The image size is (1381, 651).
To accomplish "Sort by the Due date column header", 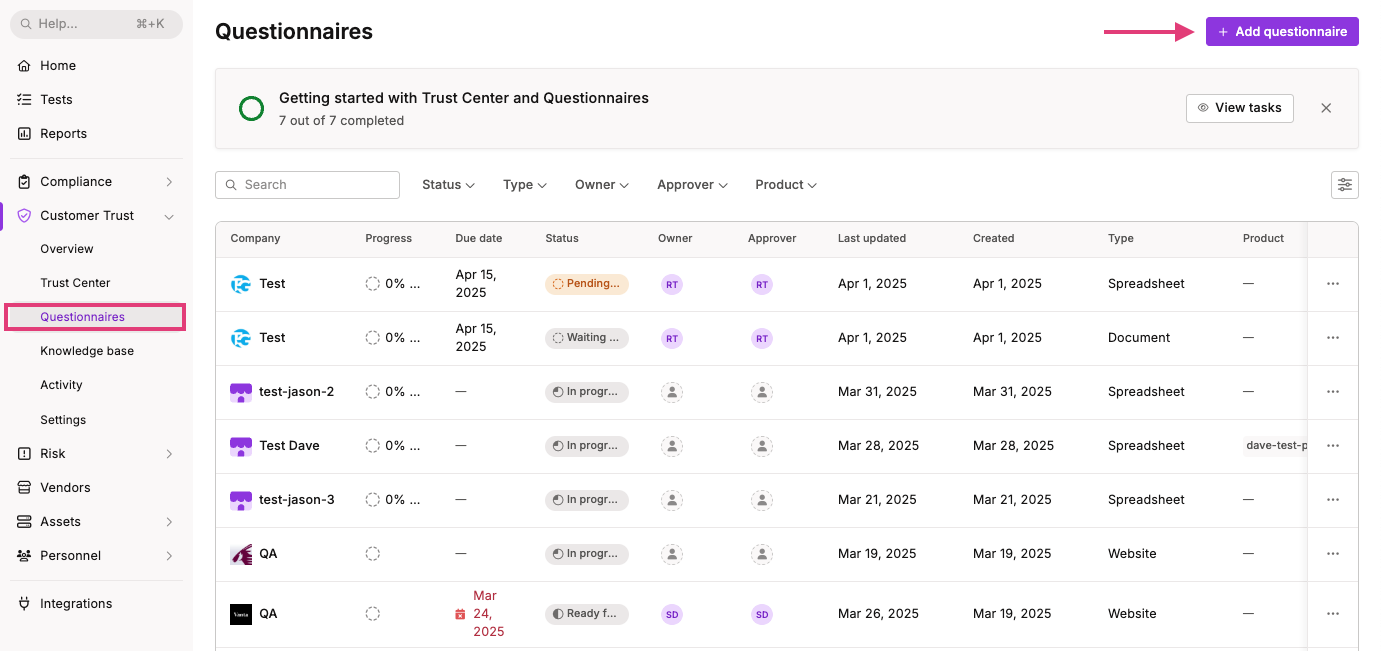I will (x=478, y=239).
